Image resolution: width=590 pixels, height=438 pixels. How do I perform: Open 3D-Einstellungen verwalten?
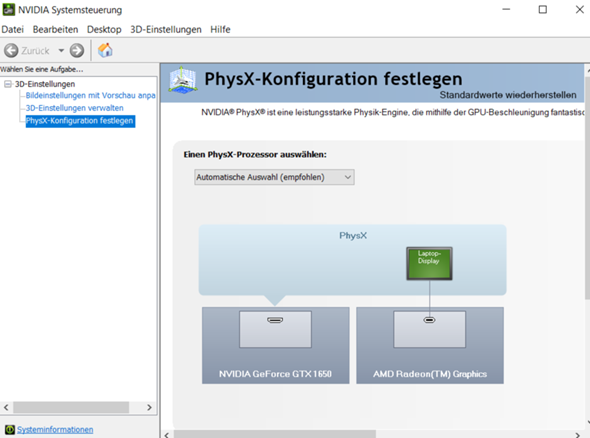(75, 108)
